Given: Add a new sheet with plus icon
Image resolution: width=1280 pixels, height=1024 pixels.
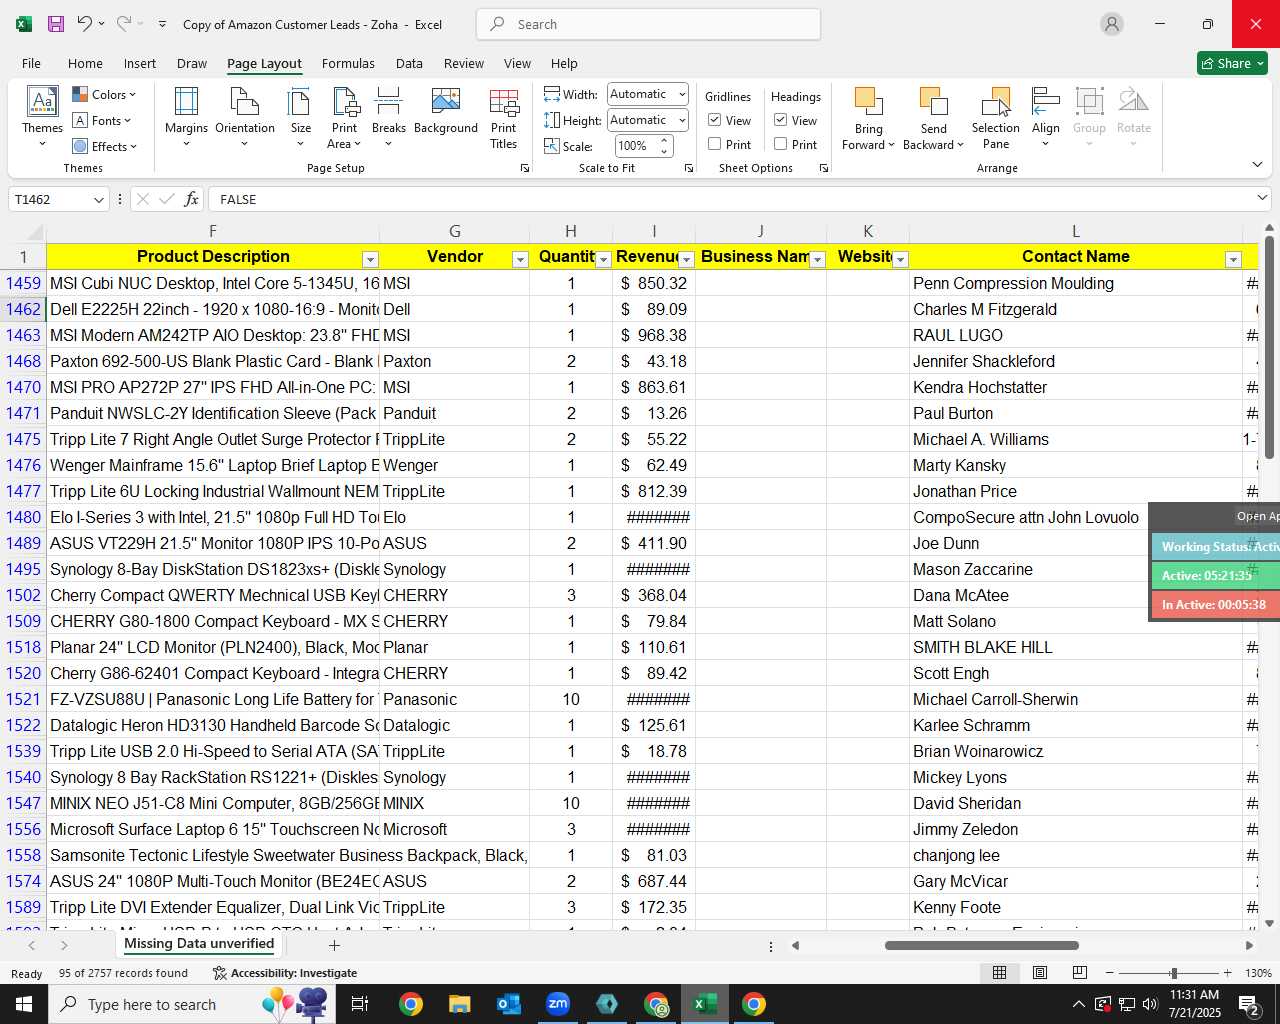Looking at the screenshot, I should tap(334, 945).
